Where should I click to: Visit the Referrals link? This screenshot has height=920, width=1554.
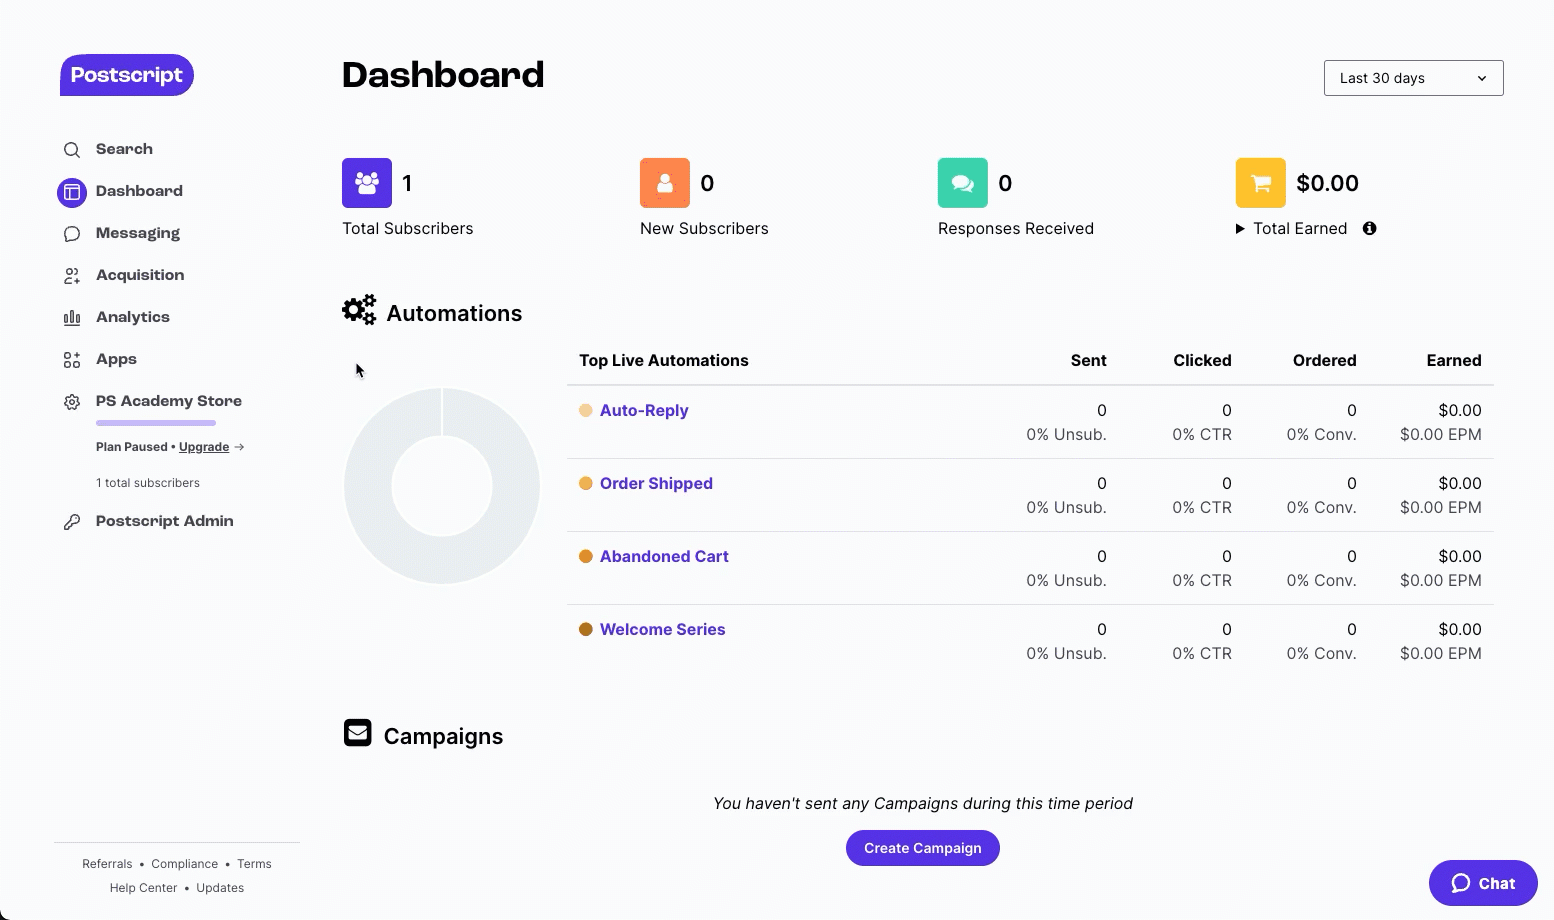point(107,864)
